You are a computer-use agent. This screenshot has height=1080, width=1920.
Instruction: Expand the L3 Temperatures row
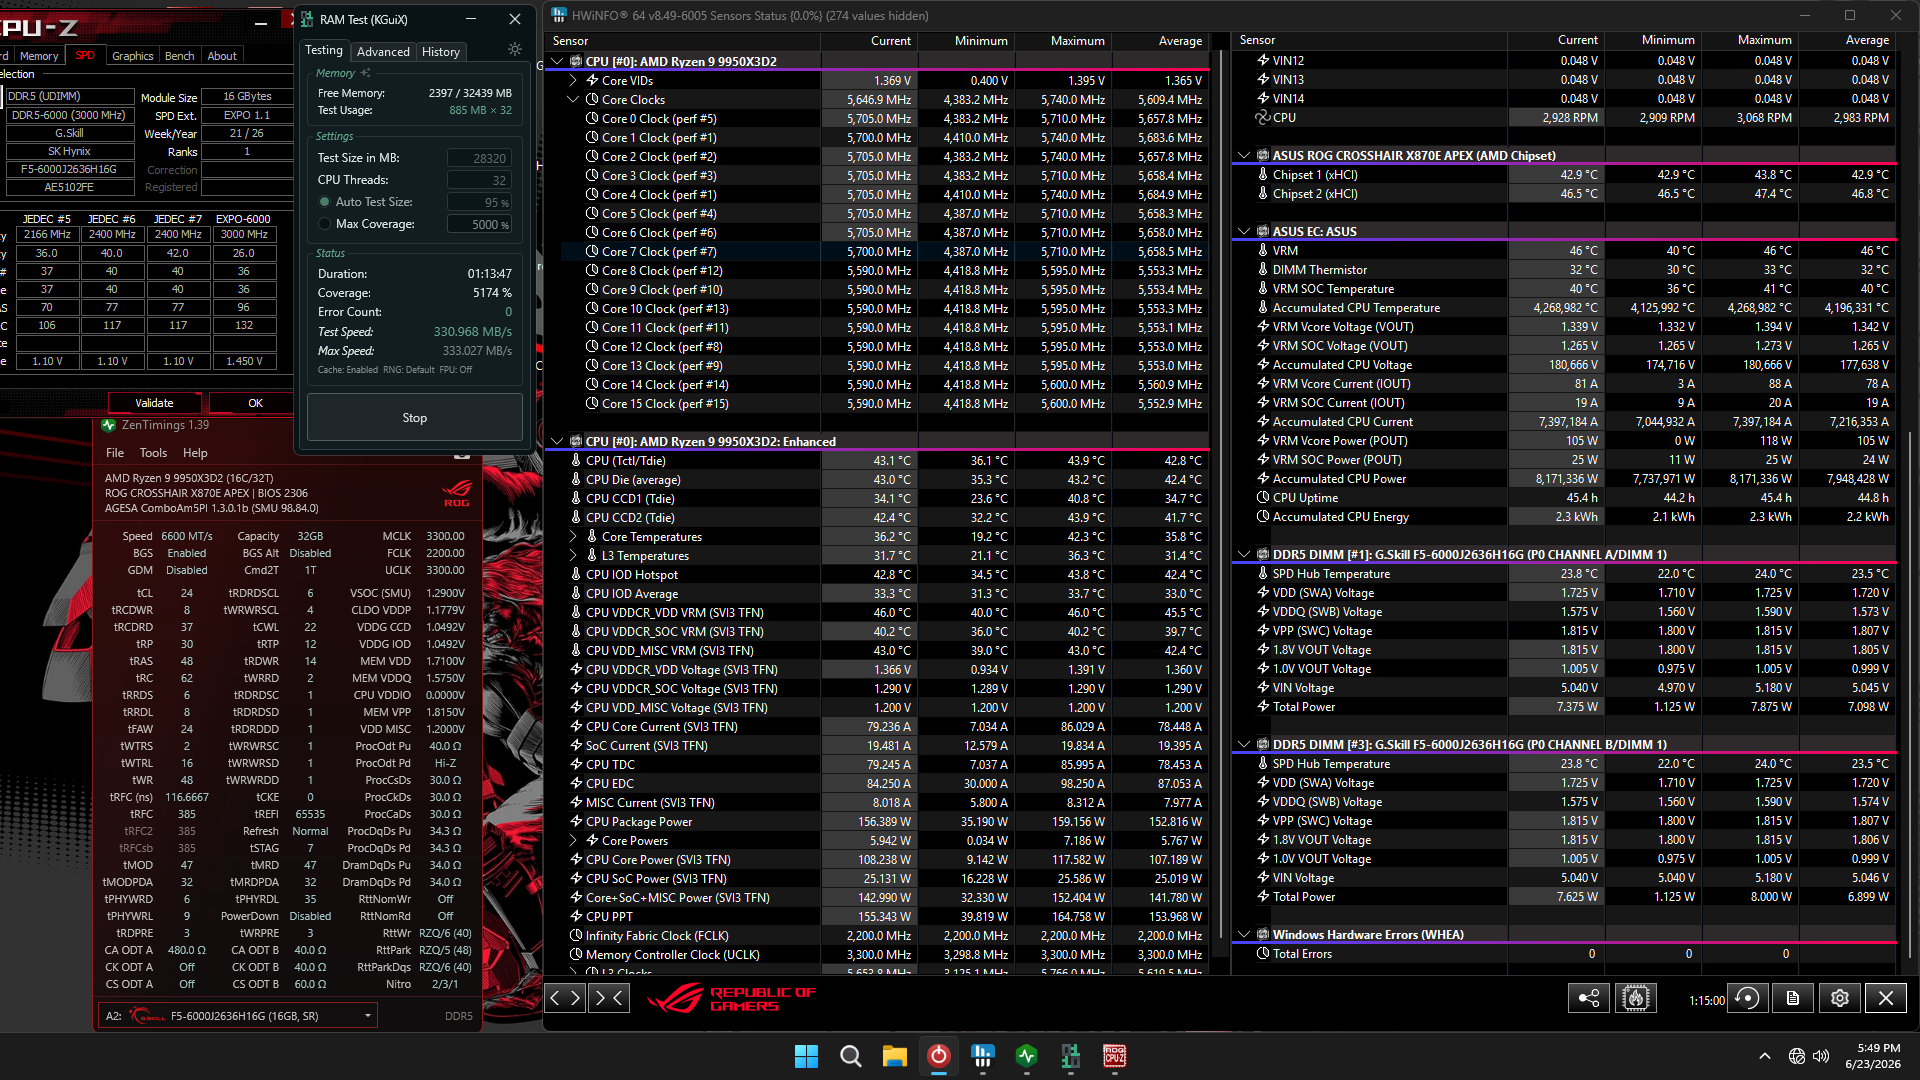(x=573, y=556)
